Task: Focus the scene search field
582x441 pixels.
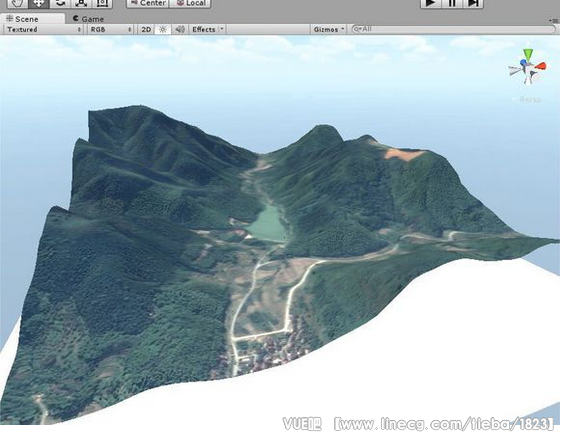Action: pos(454,29)
